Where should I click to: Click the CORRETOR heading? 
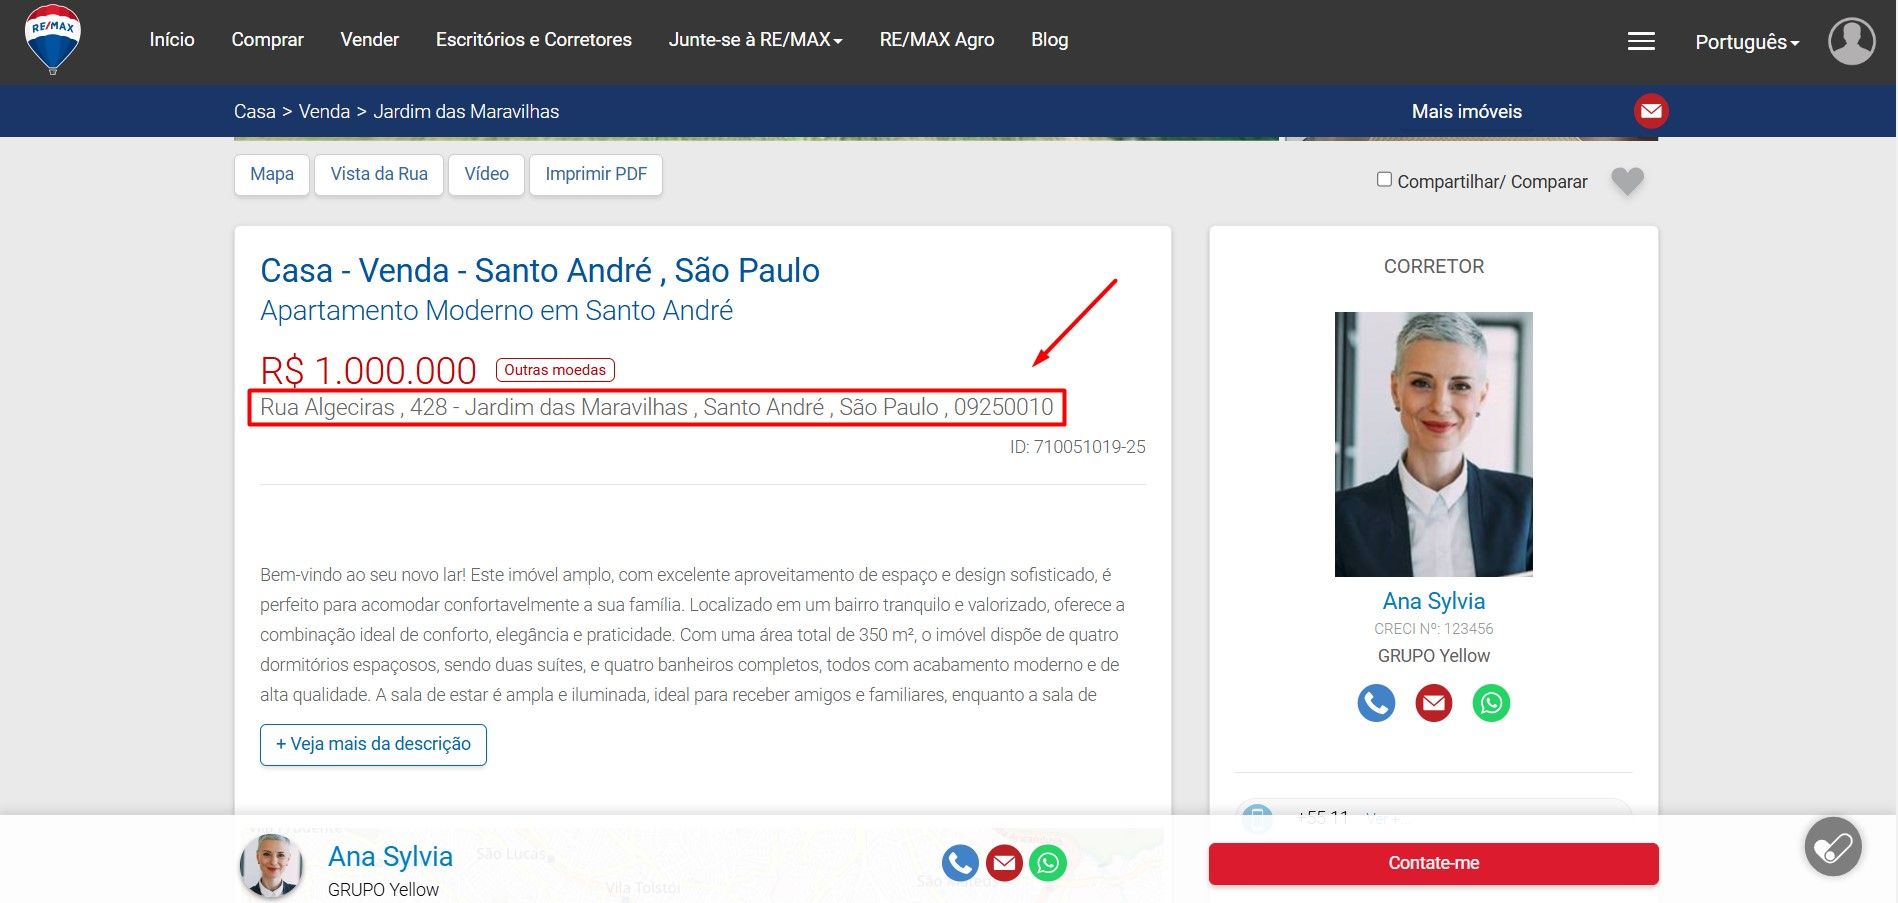tap(1433, 267)
